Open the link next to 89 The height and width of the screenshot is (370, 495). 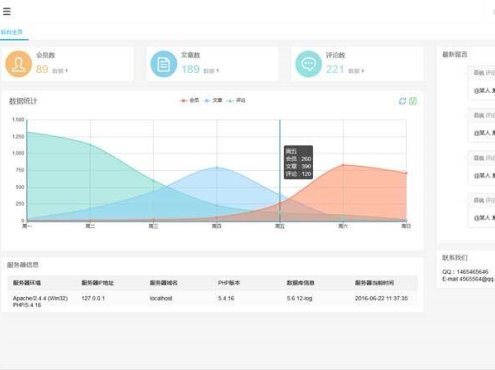click(x=60, y=71)
